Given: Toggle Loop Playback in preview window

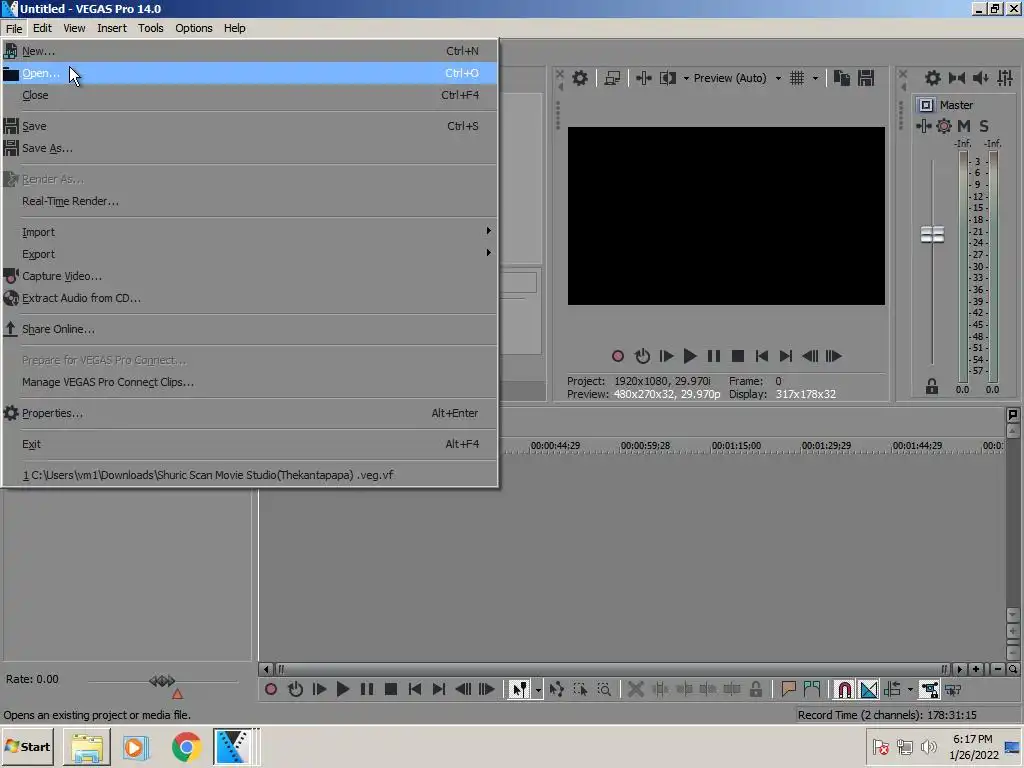Looking at the screenshot, I should pyautogui.click(x=643, y=356).
